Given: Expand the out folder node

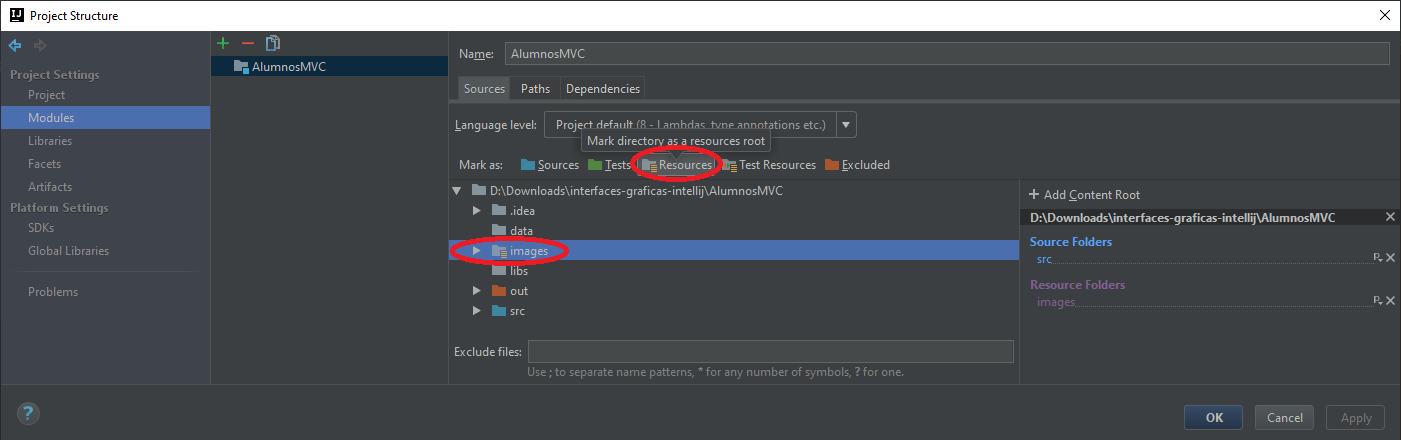Looking at the screenshot, I should tap(477, 291).
